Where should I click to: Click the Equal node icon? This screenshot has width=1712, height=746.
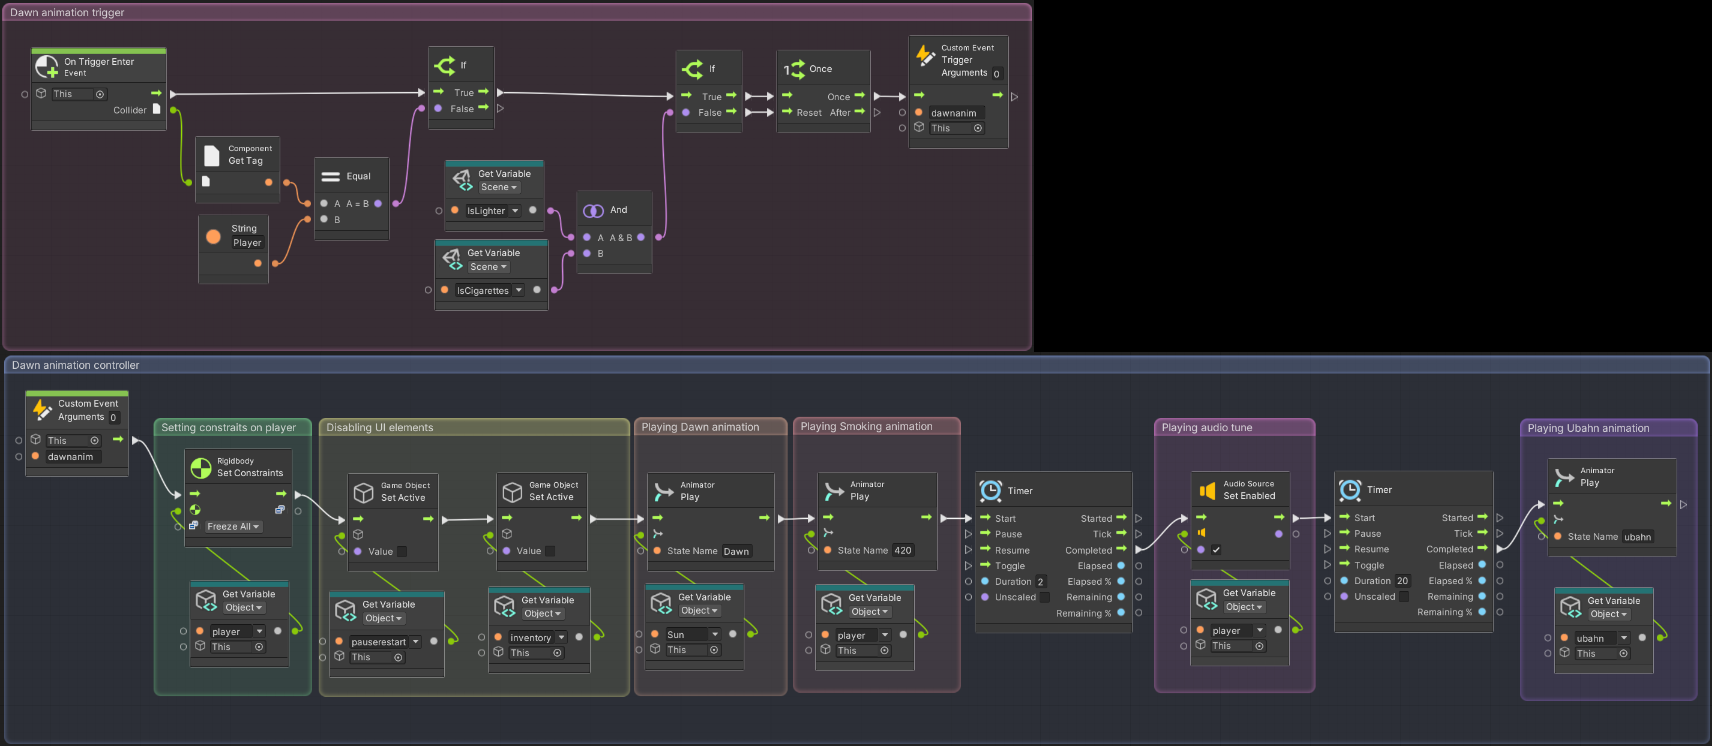(x=330, y=176)
